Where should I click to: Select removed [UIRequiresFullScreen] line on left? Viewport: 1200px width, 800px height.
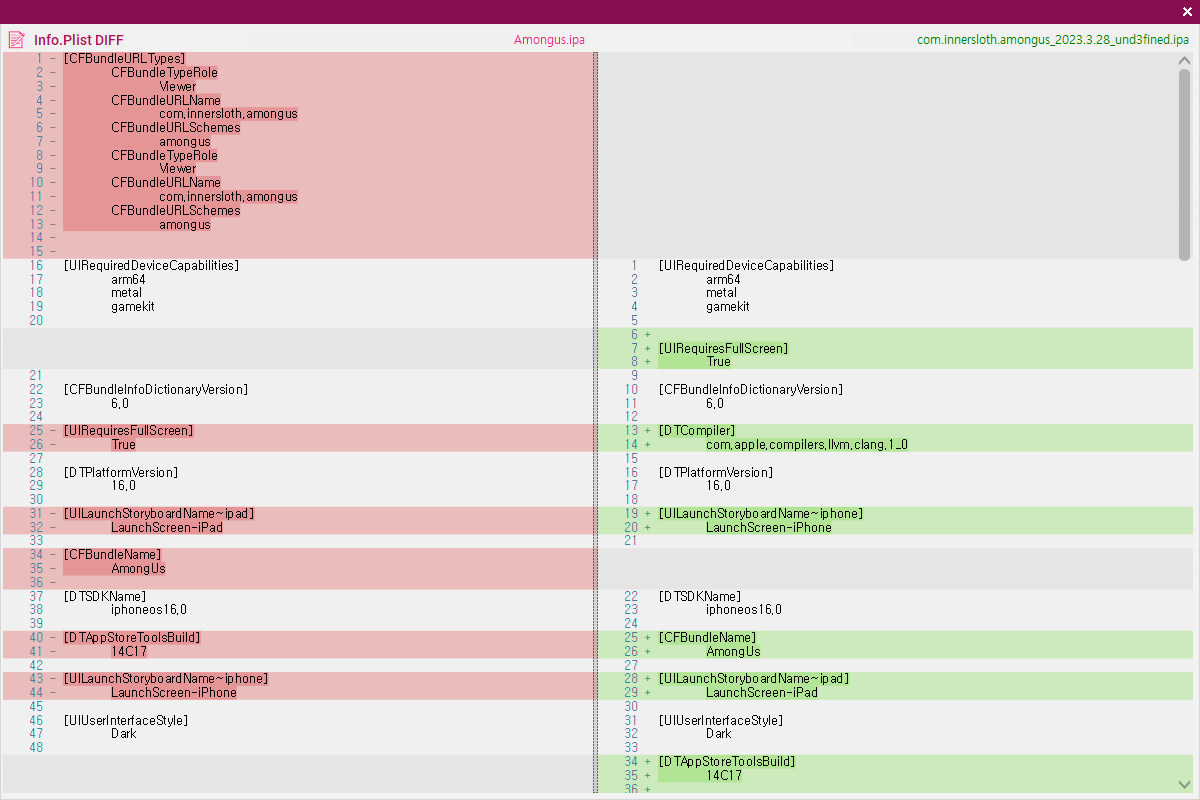pos(128,431)
